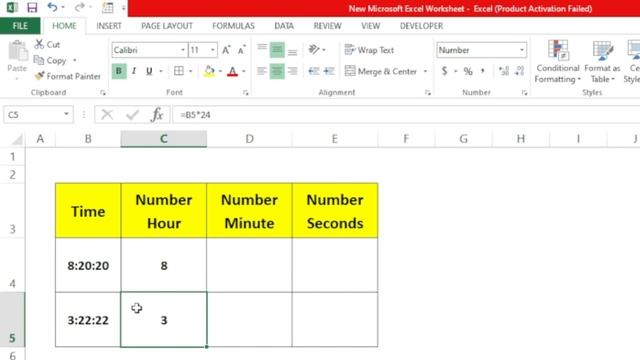Open Number dialog launcher icon
The width and height of the screenshot is (640, 360).
(x=524, y=93)
